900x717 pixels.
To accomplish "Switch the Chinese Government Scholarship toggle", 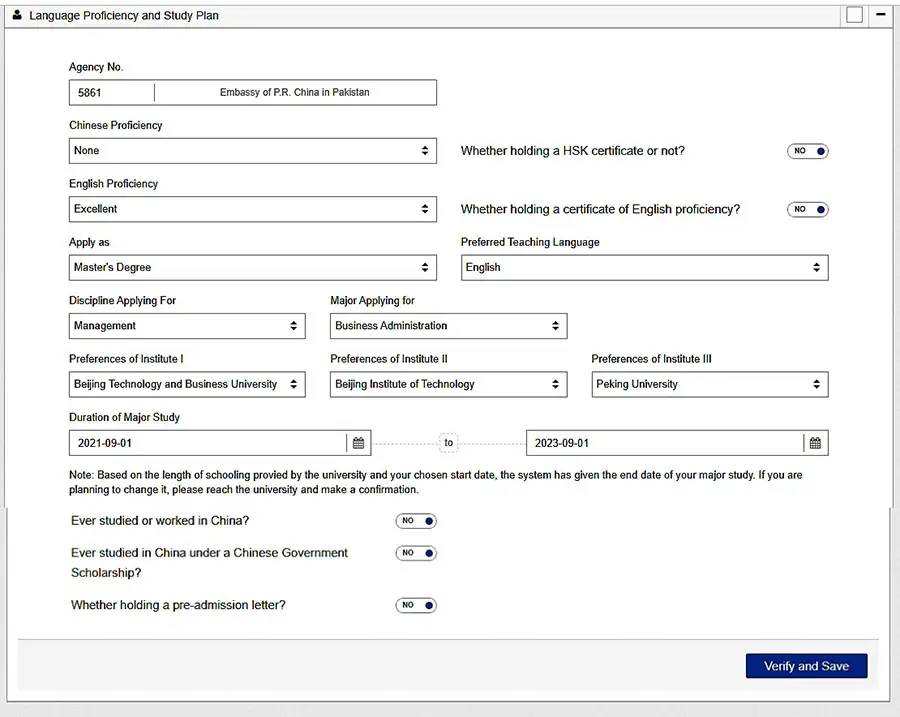I will coord(416,553).
